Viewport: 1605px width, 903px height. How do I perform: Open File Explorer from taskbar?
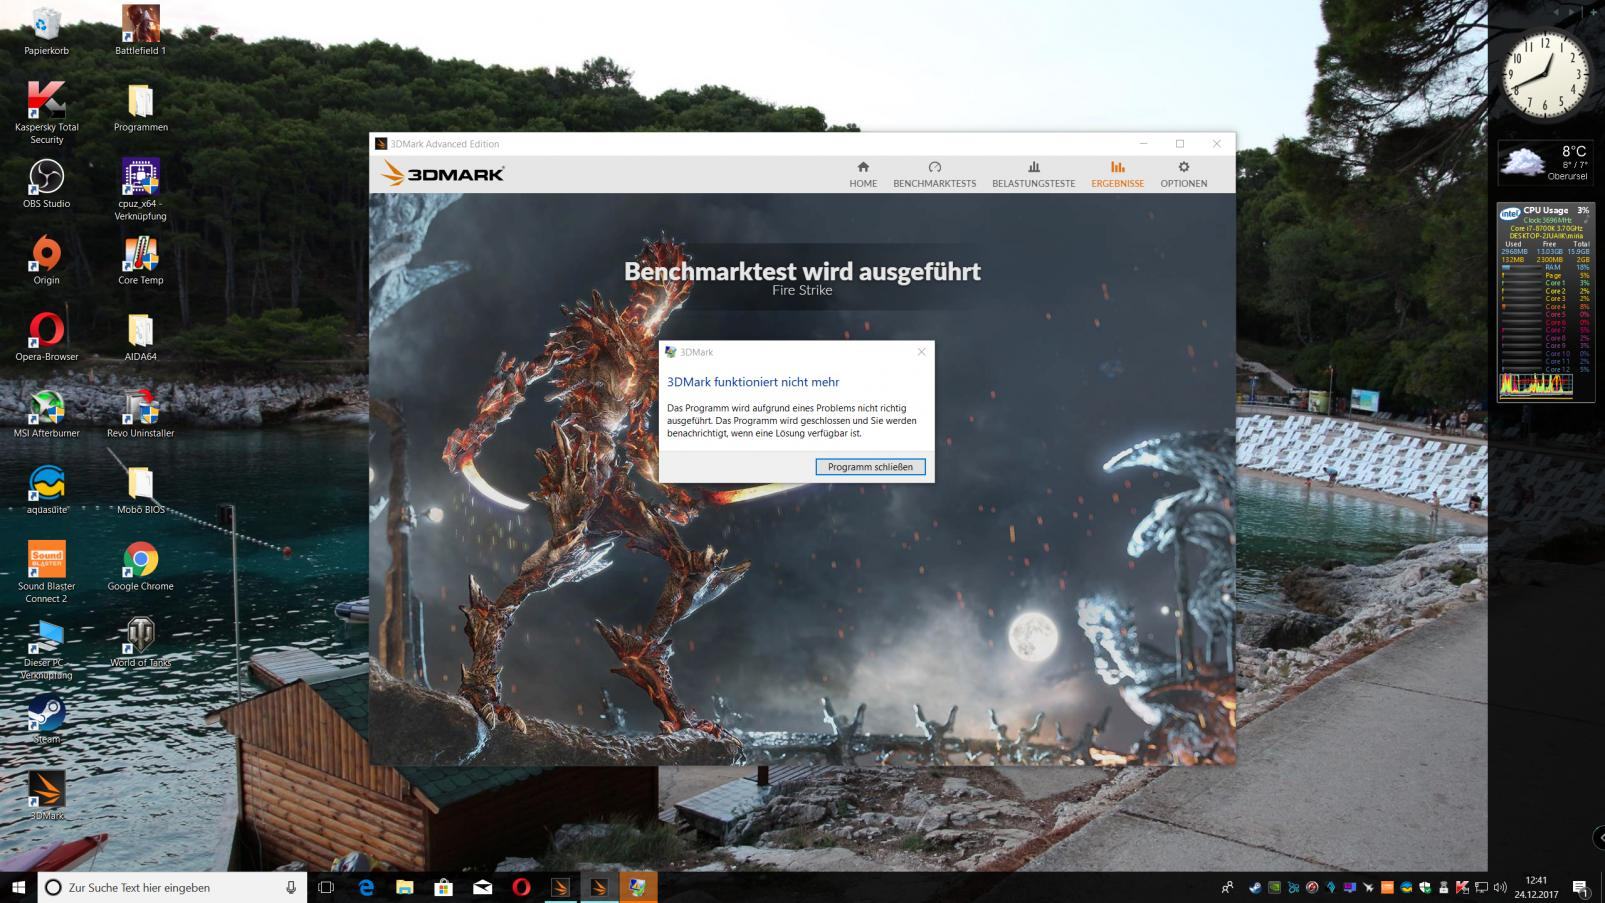pyautogui.click(x=405, y=887)
